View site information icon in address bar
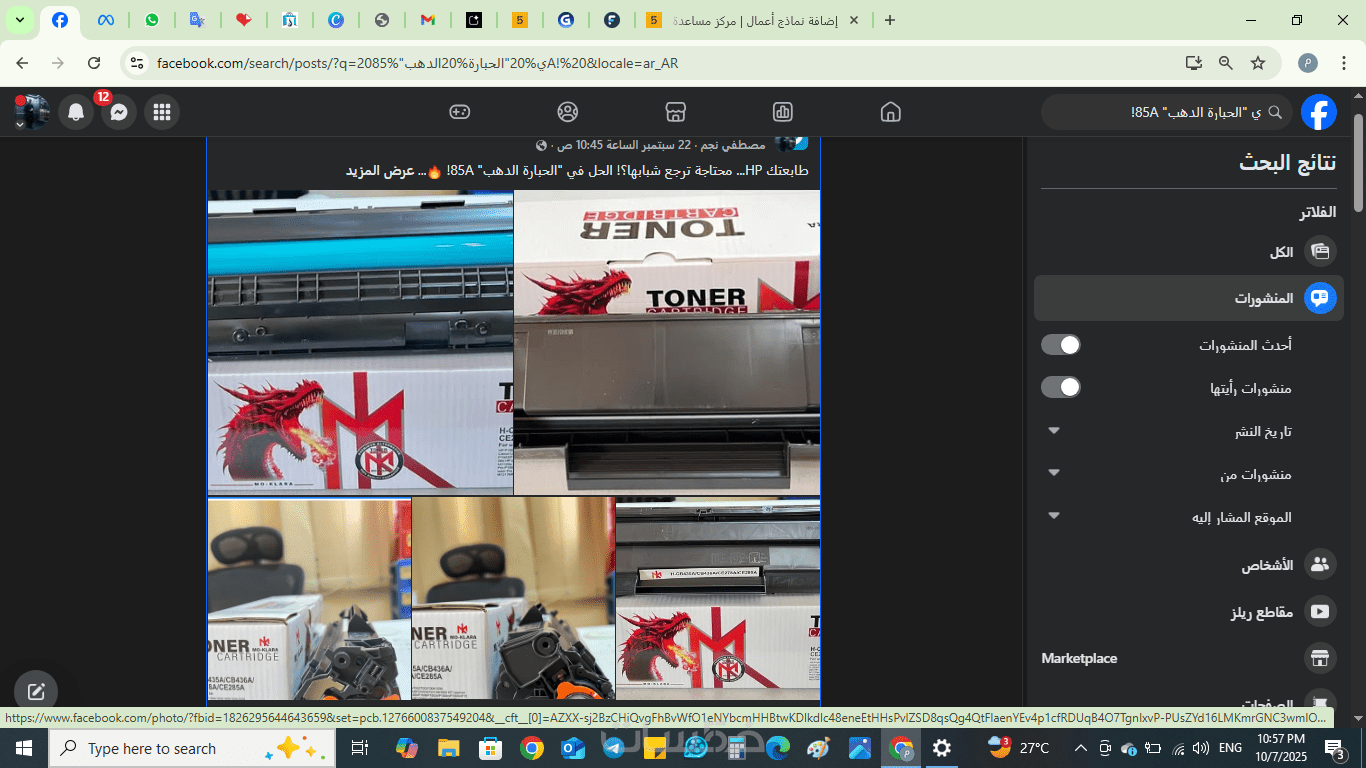This screenshot has width=1366, height=768. click(138, 63)
